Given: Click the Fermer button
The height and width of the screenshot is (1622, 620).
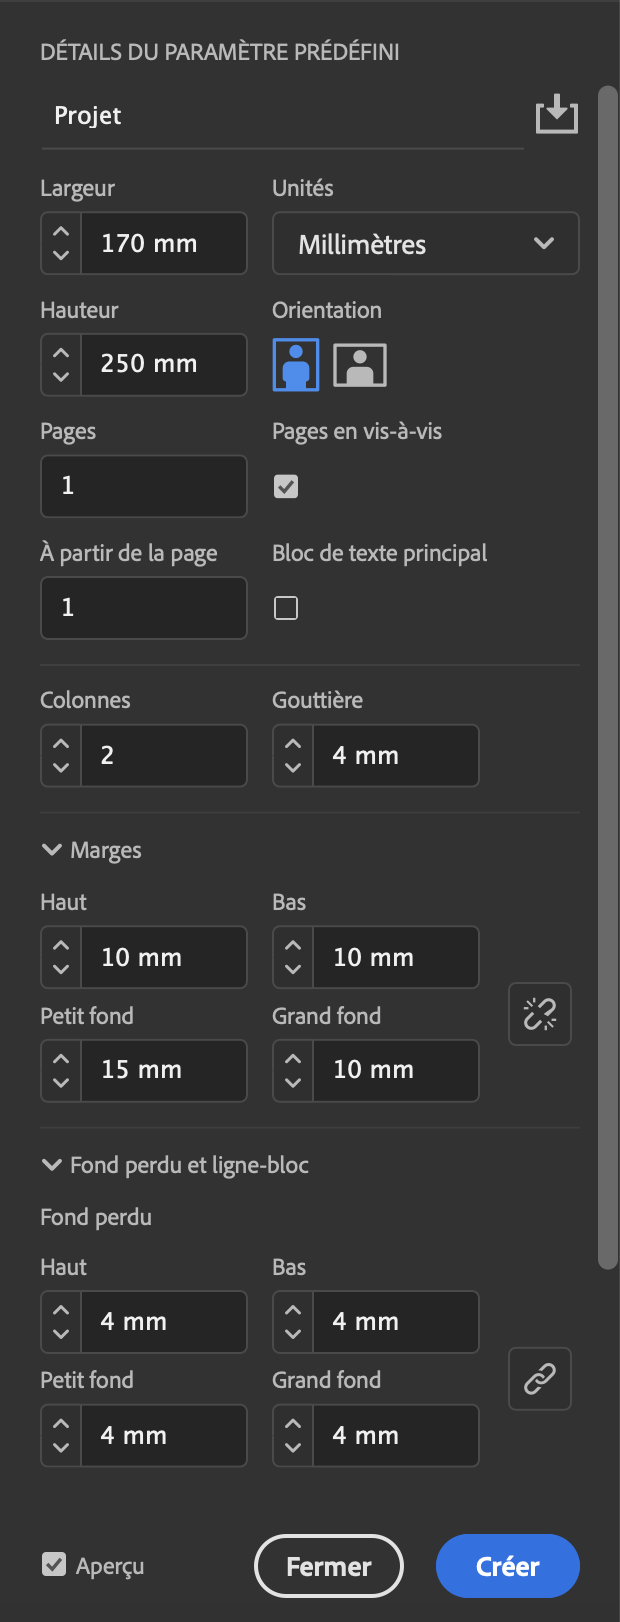Looking at the screenshot, I should (329, 1566).
